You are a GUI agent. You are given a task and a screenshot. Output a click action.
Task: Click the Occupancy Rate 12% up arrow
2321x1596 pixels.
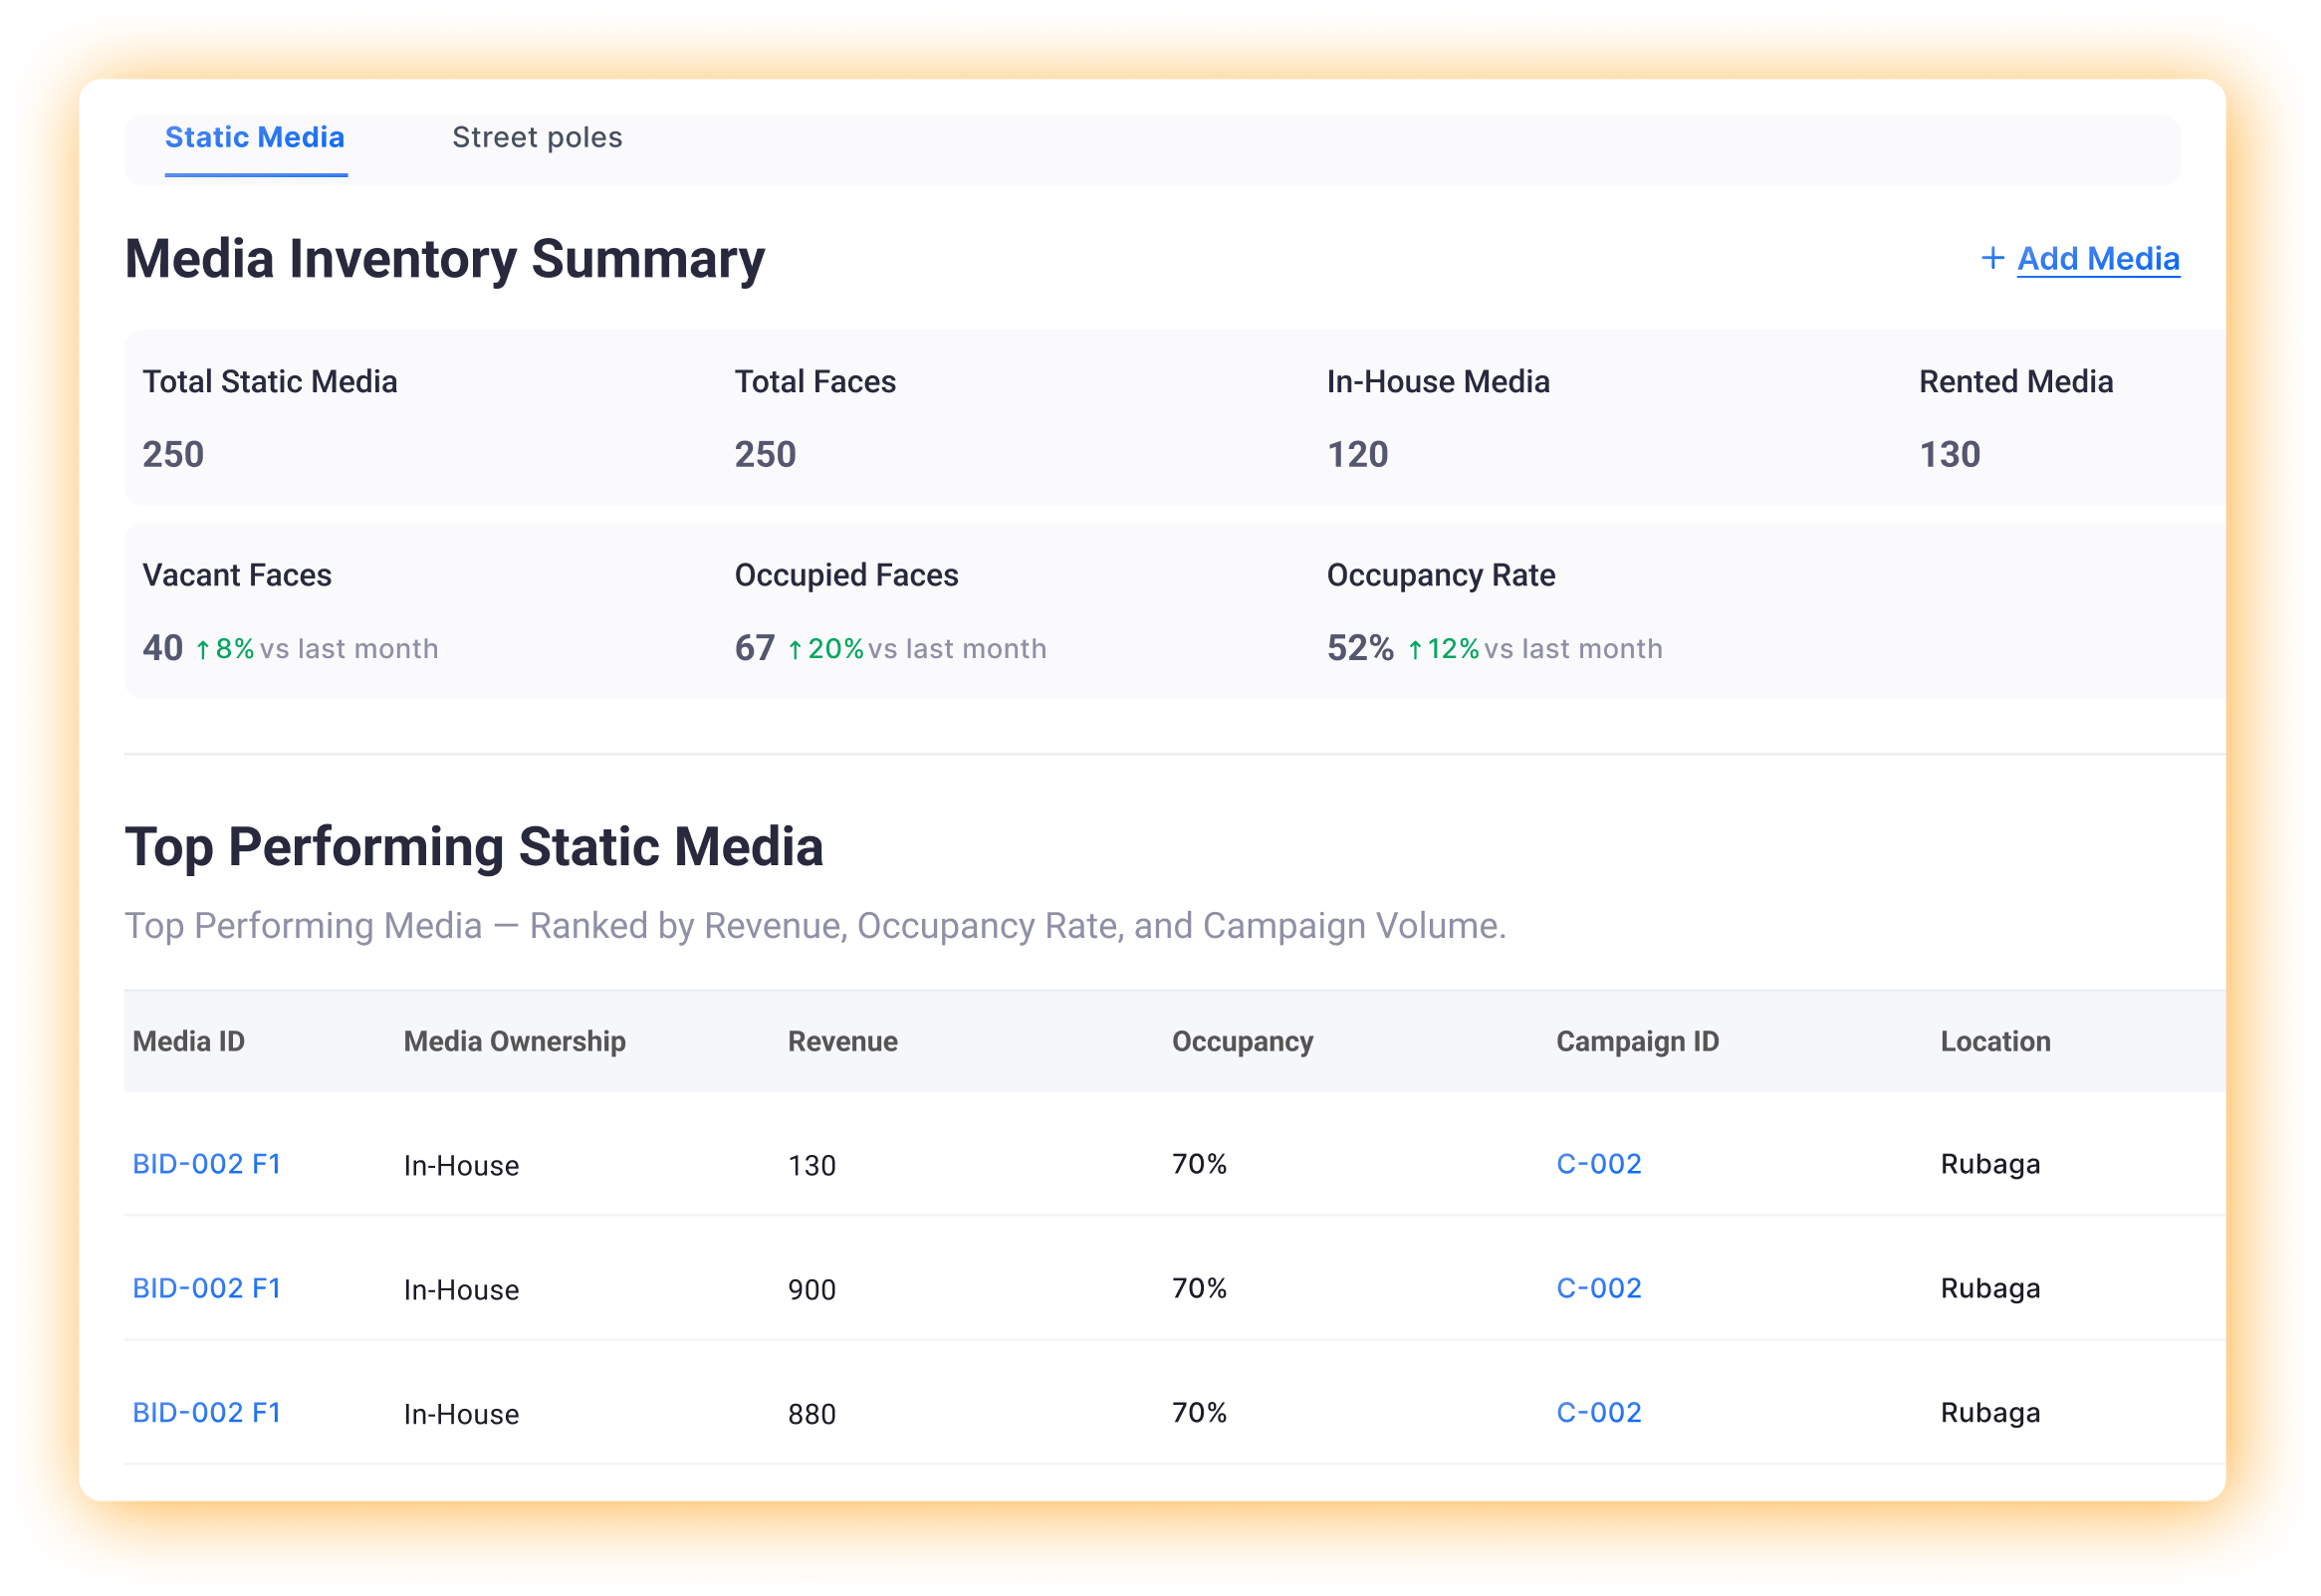tap(1414, 650)
